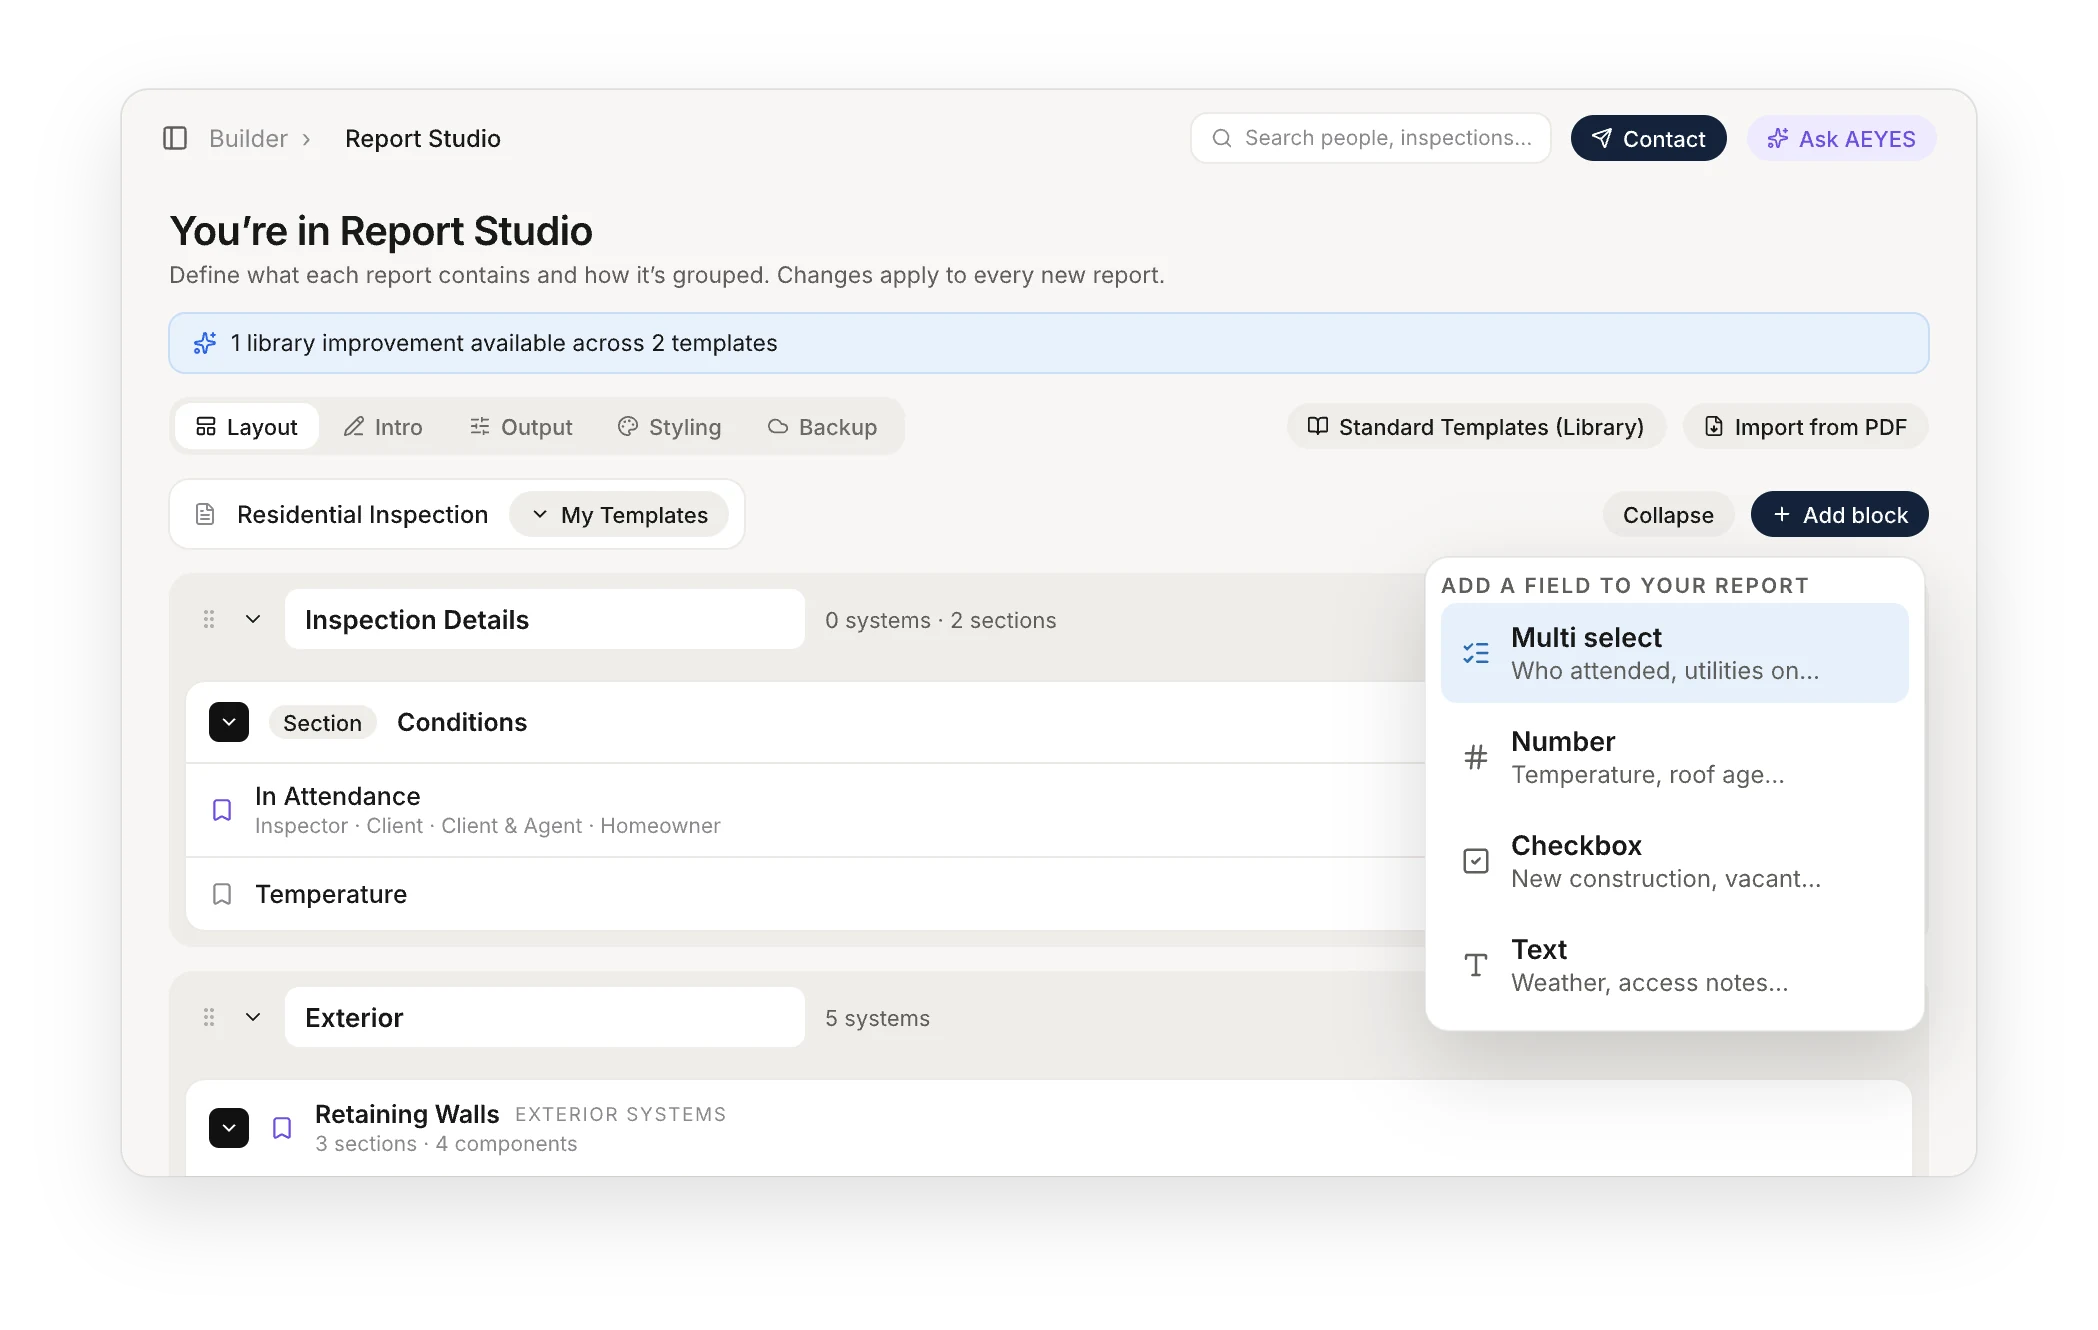Collapse the Exterior block chevron

point(253,1017)
